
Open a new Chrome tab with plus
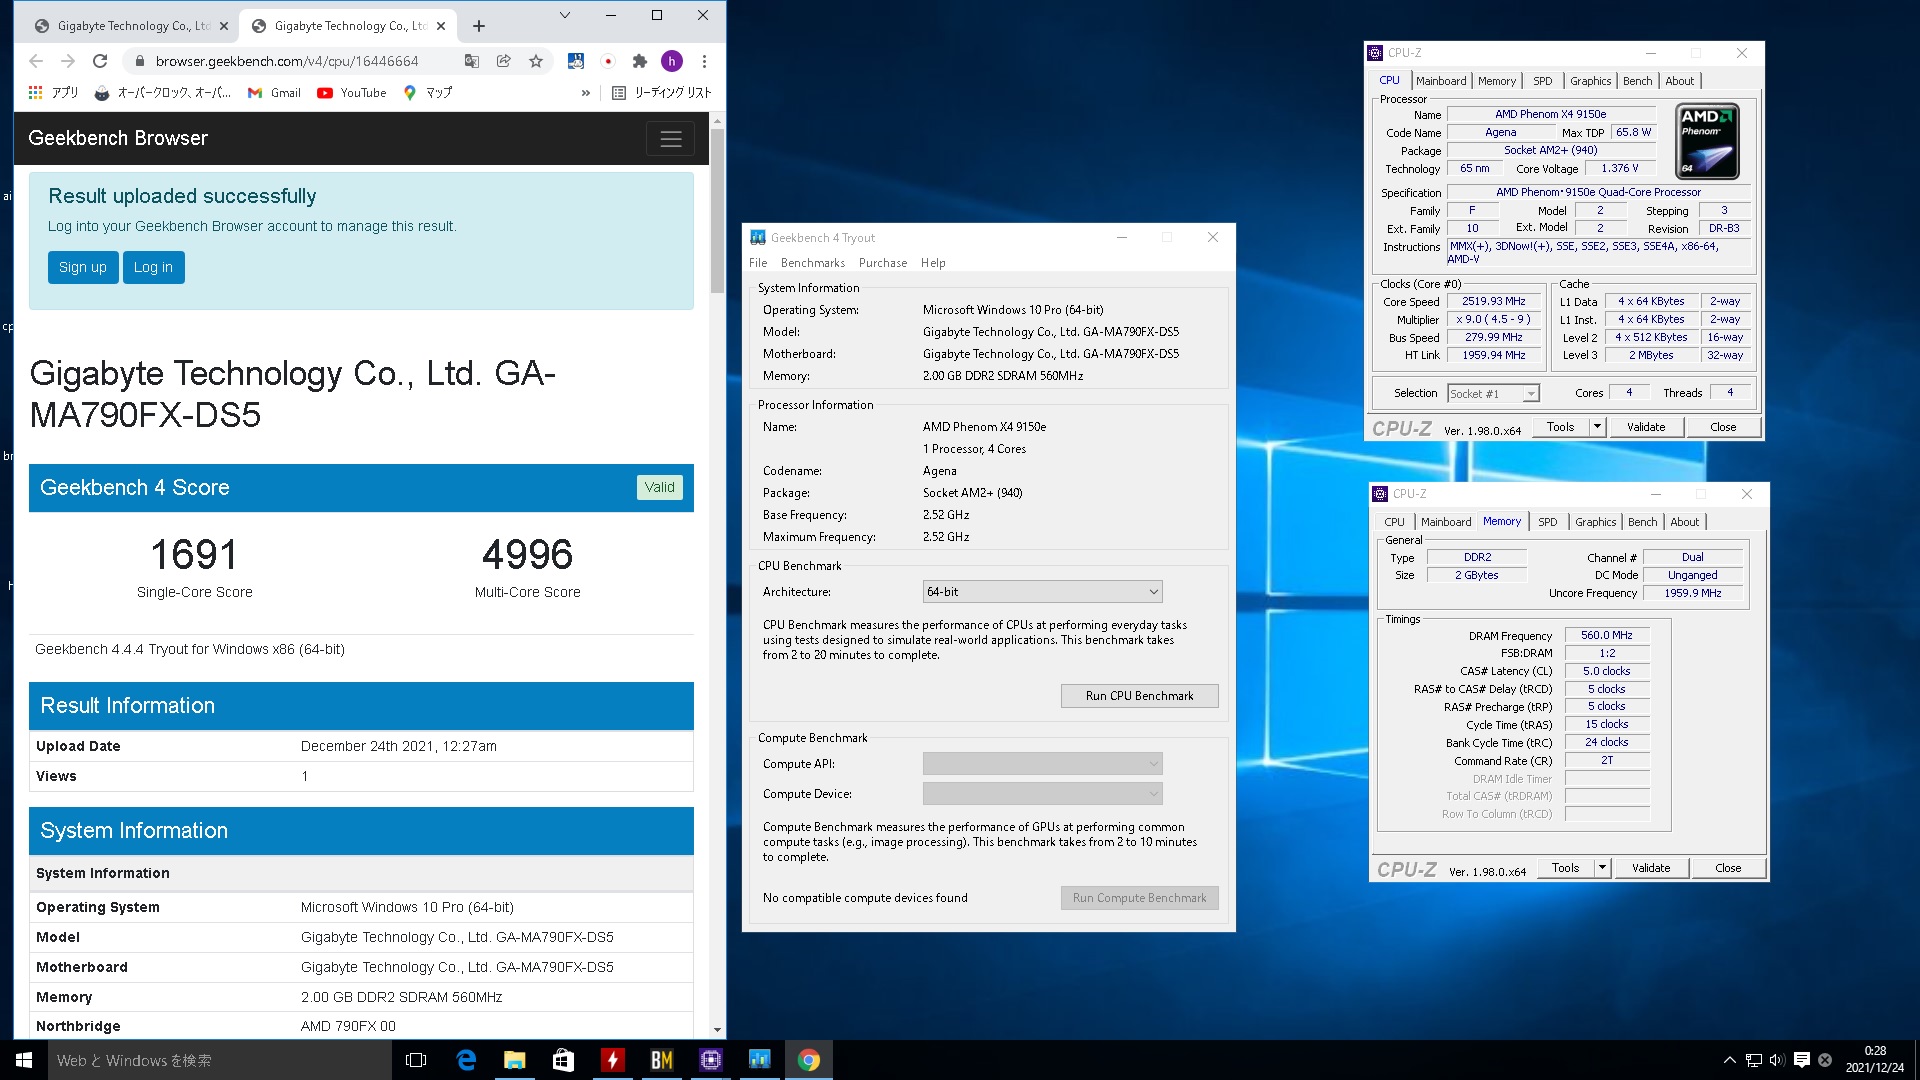point(479,26)
